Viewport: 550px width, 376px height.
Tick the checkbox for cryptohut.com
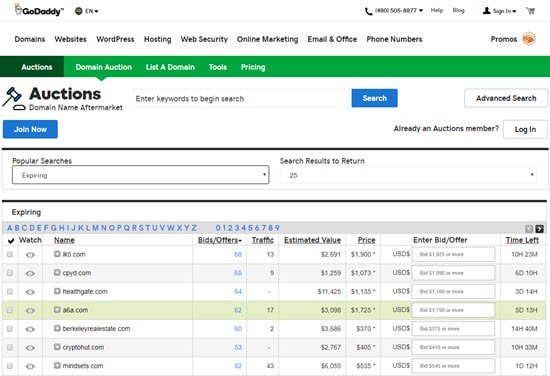10,347
